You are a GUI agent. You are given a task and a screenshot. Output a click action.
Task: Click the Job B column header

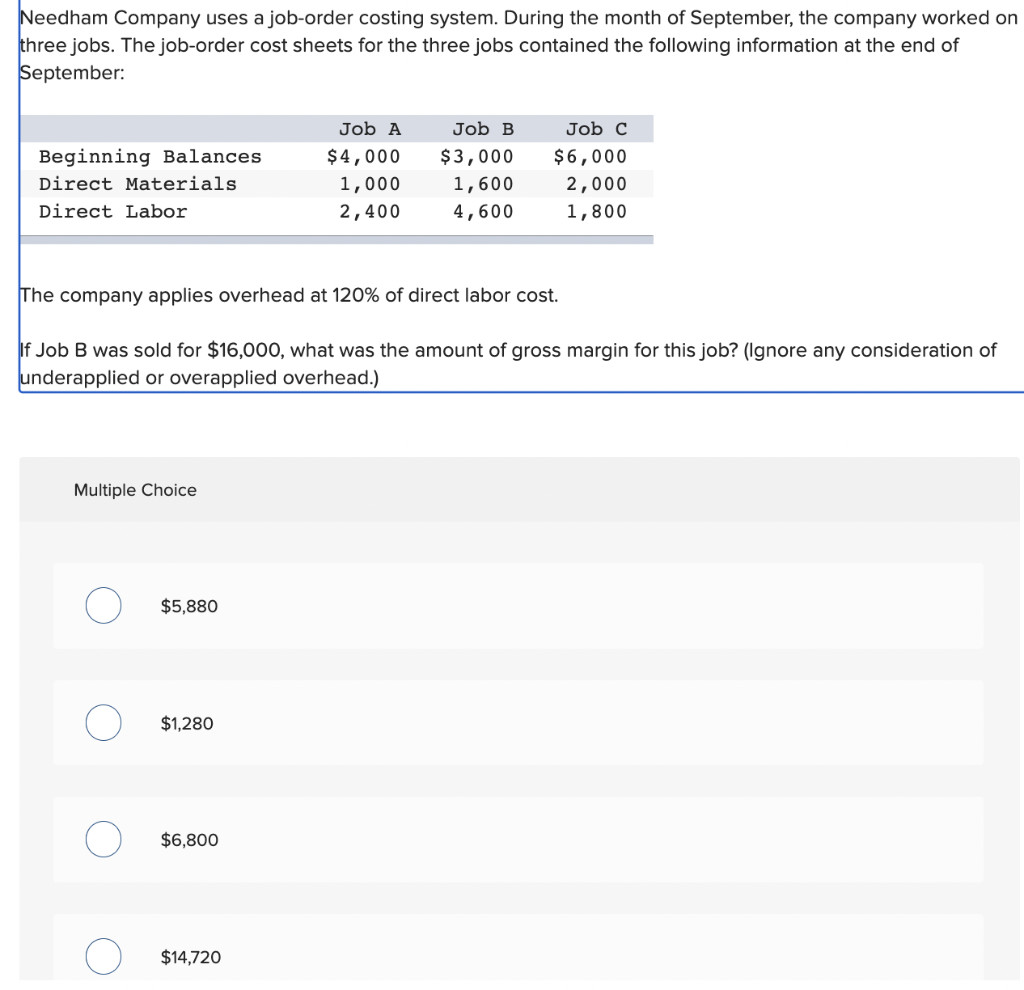483,129
